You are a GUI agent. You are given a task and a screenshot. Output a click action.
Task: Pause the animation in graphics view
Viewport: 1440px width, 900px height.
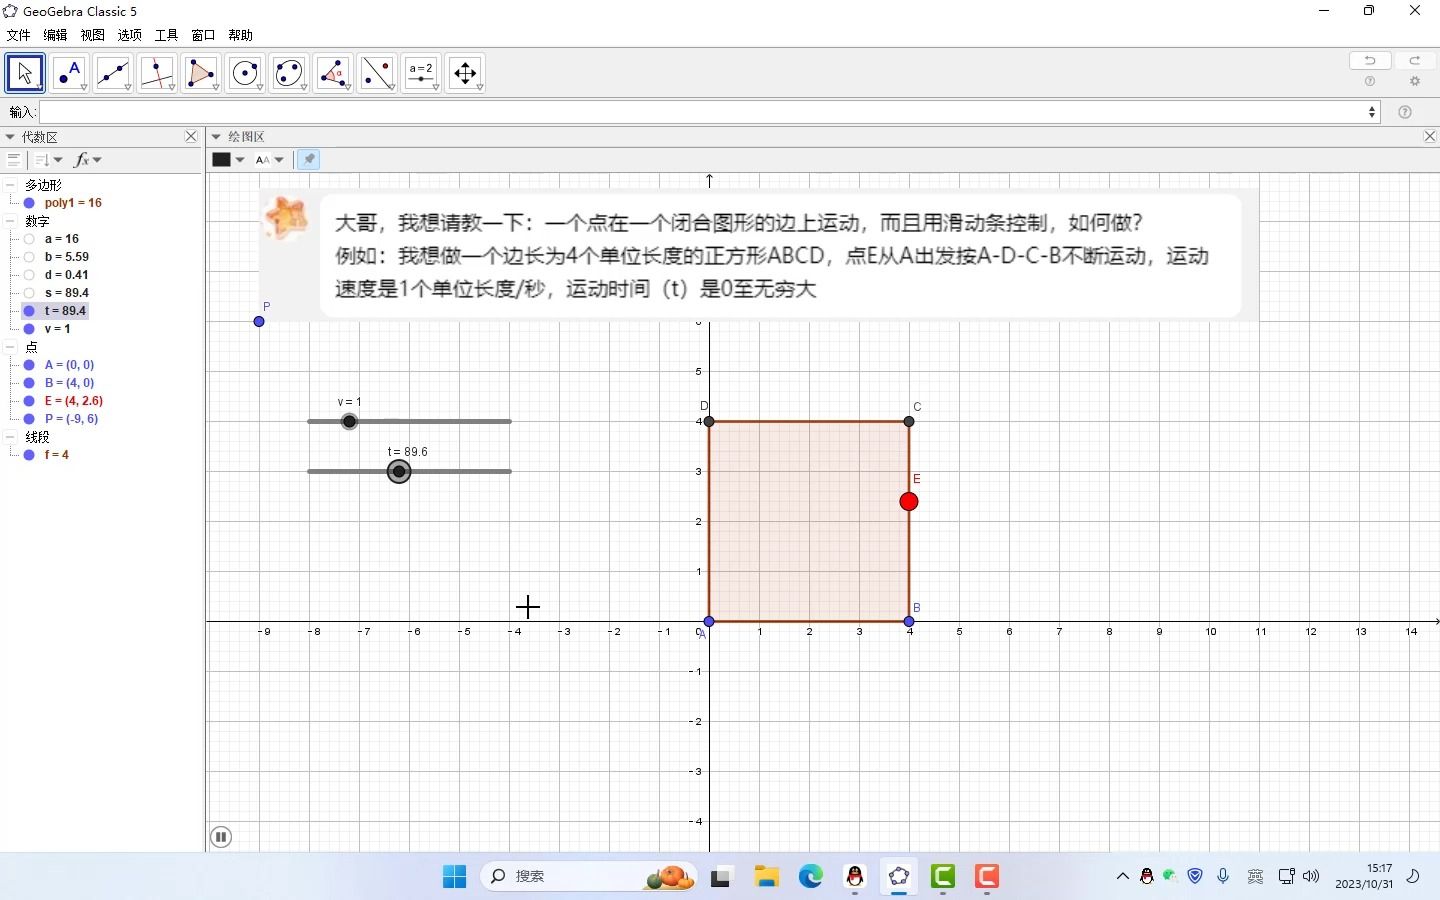point(221,837)
